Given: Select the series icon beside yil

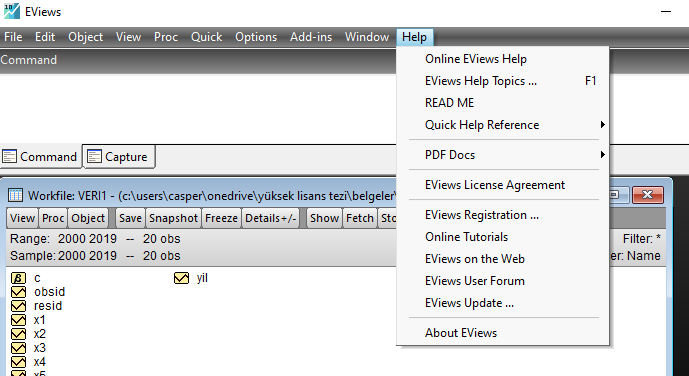Looking at the screenshot, I should click(181, 278).
